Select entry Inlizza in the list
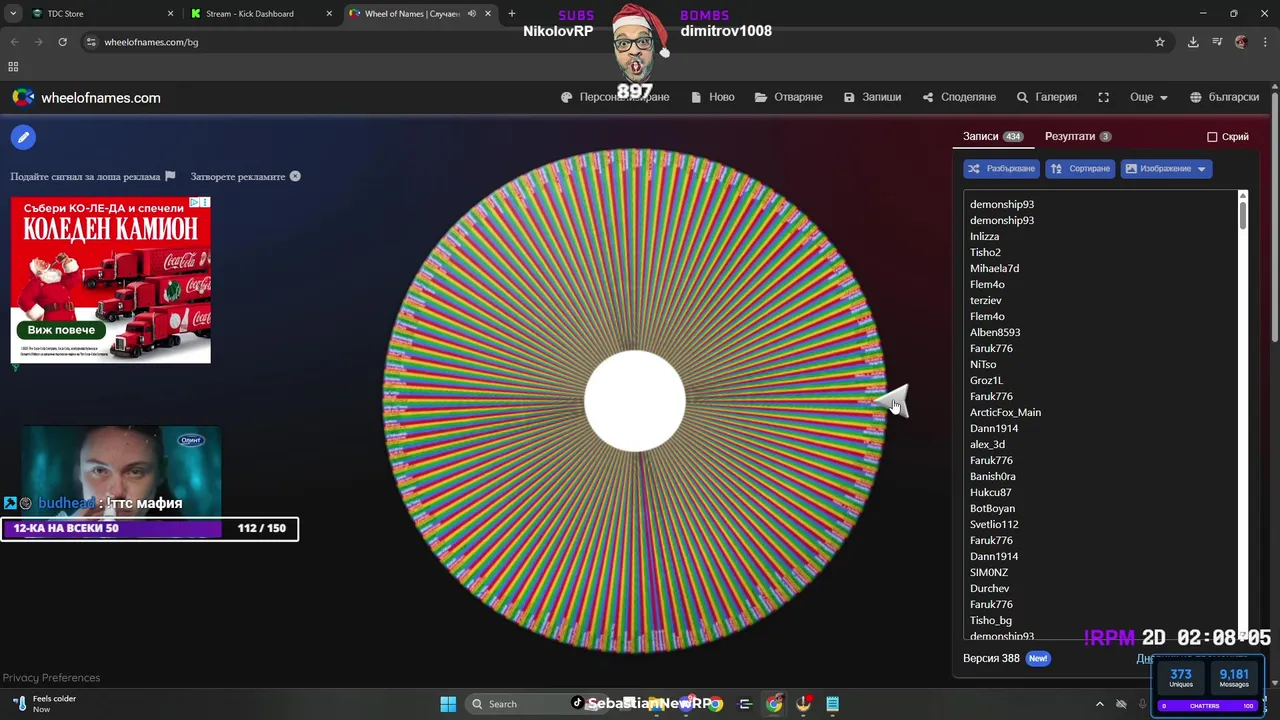This screenshot has width=1280, height=720. [x=984, y=236]
